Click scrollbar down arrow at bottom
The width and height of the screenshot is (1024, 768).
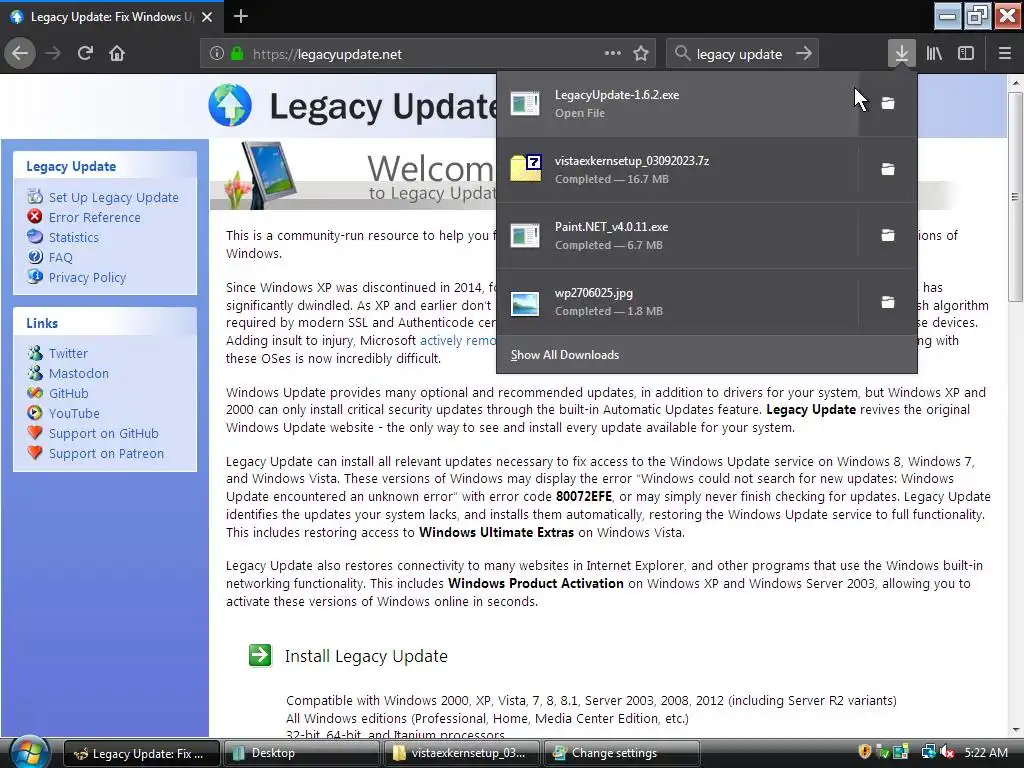click(1015, 729)
